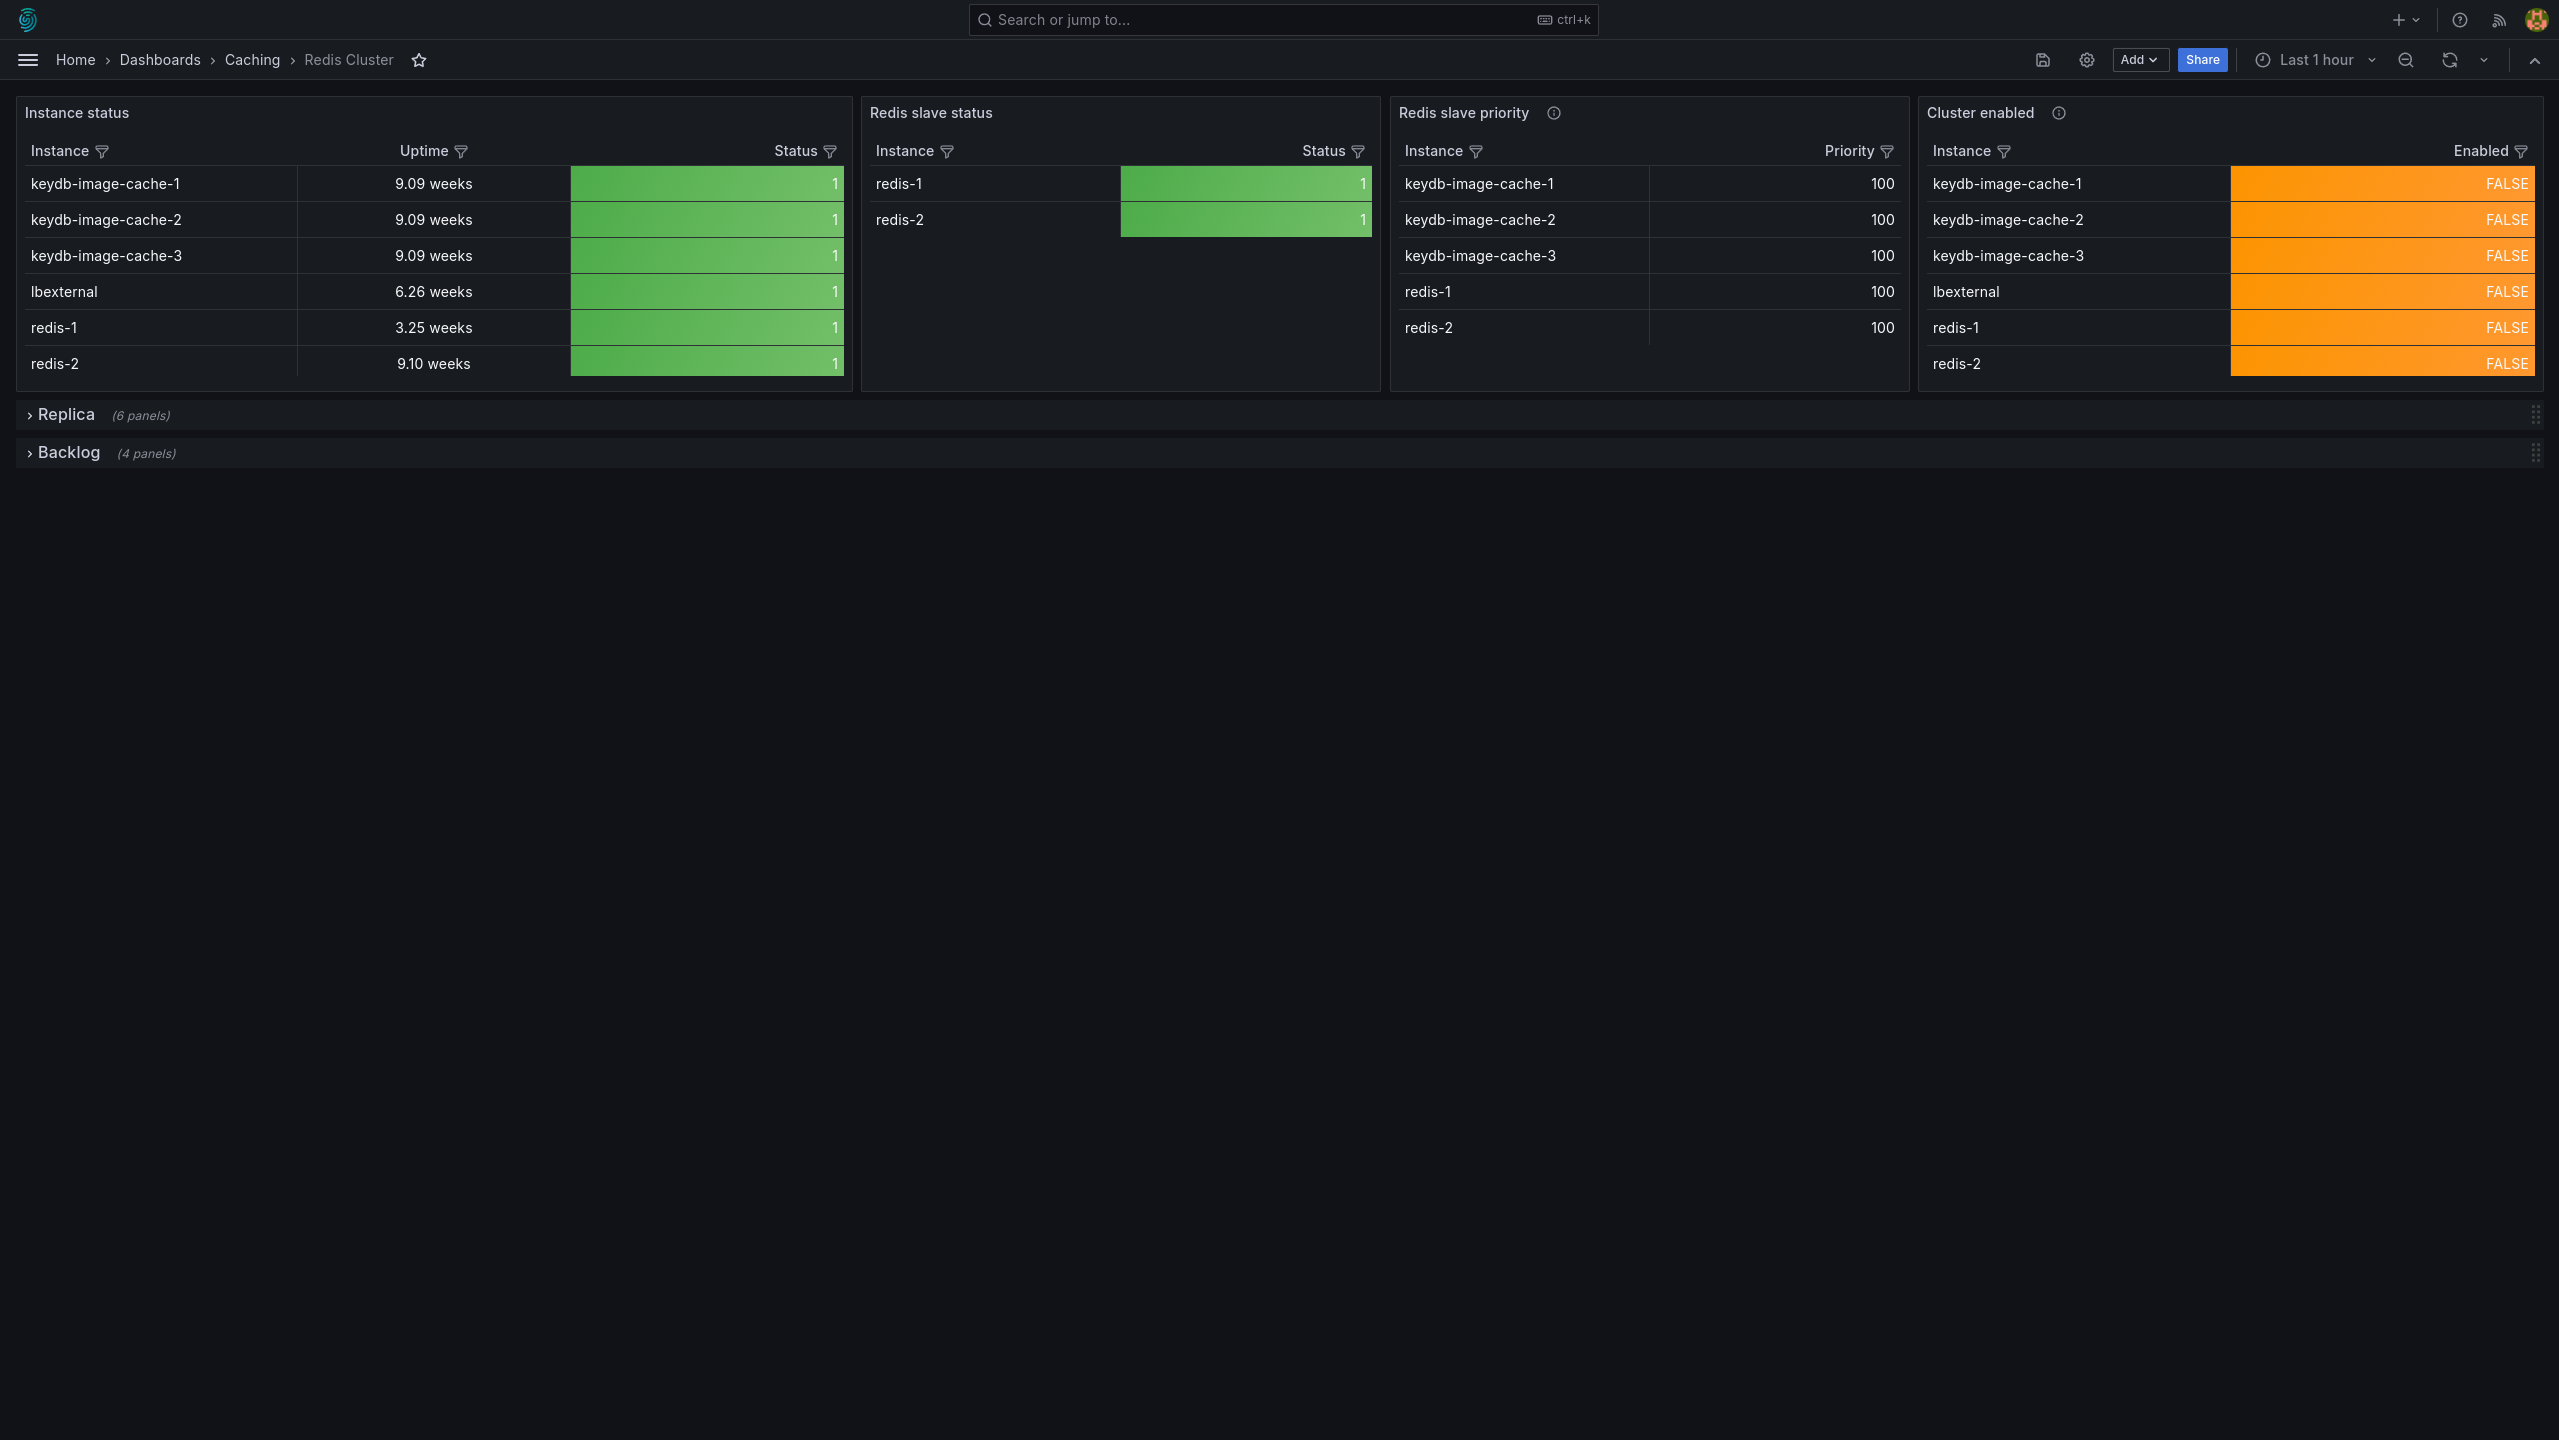
Task: Click Redis slave status panel title
Action: [x=931, y=113]
